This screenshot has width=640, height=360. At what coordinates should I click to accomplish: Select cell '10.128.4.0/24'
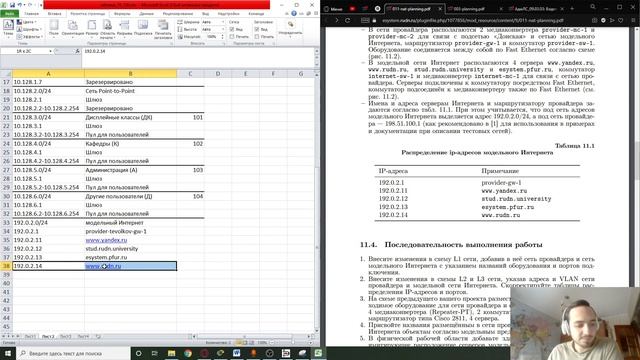48,144
